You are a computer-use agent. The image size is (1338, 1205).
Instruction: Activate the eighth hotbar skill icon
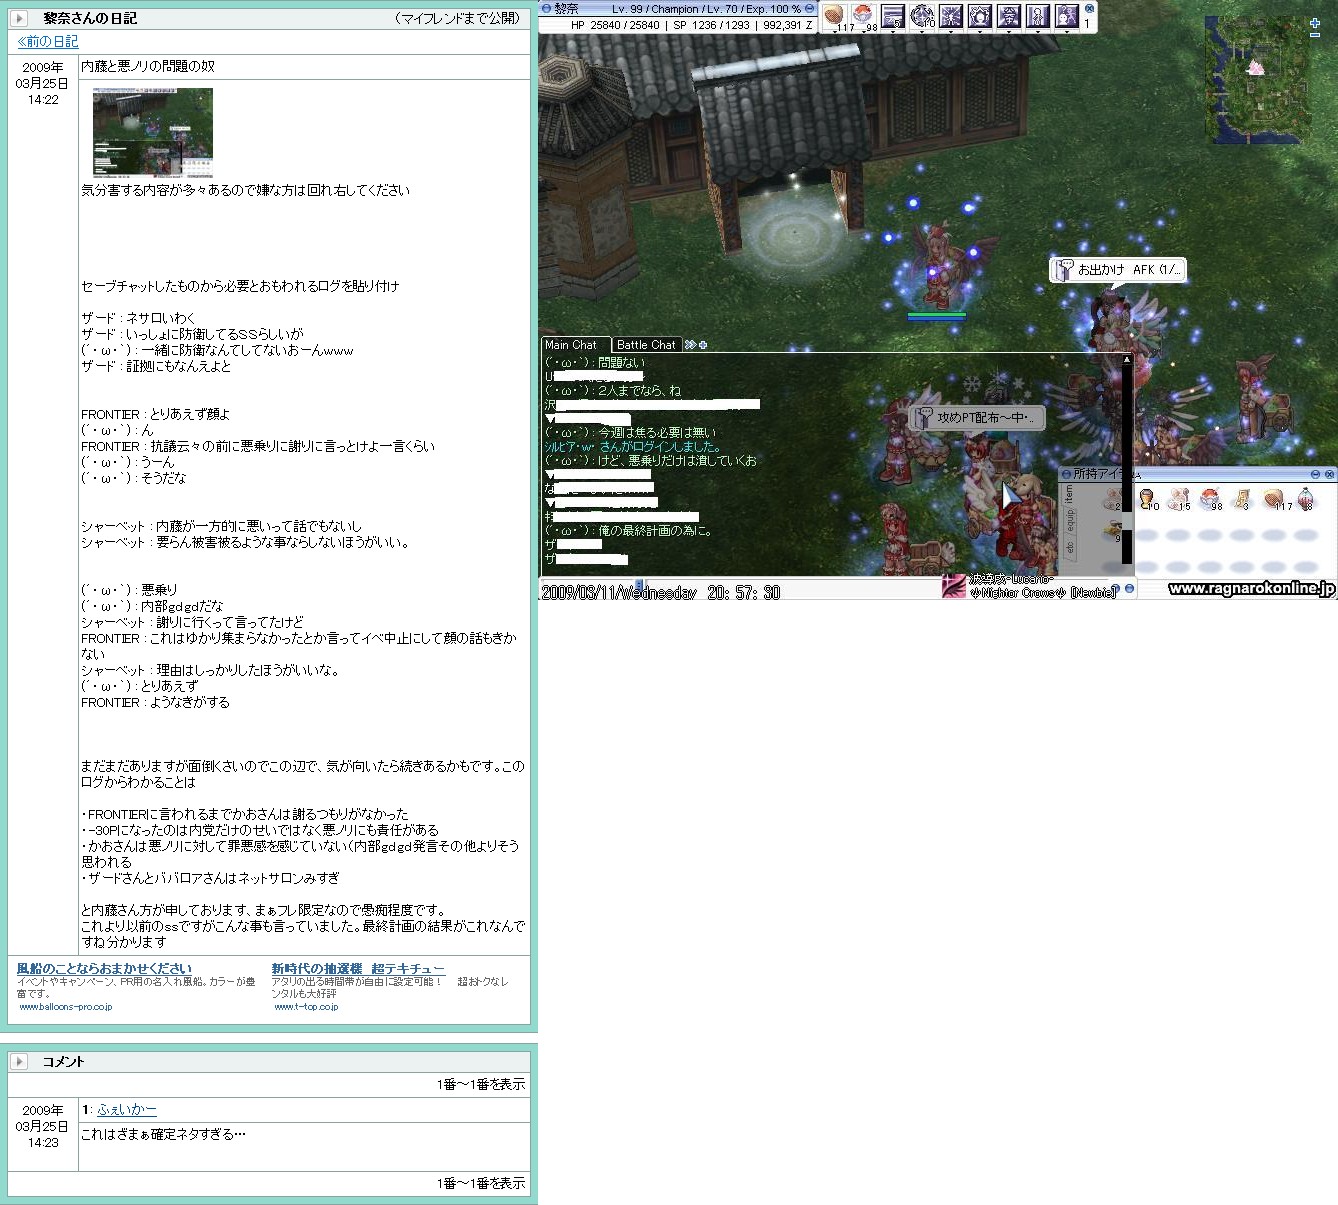[x=1037, y=16]
